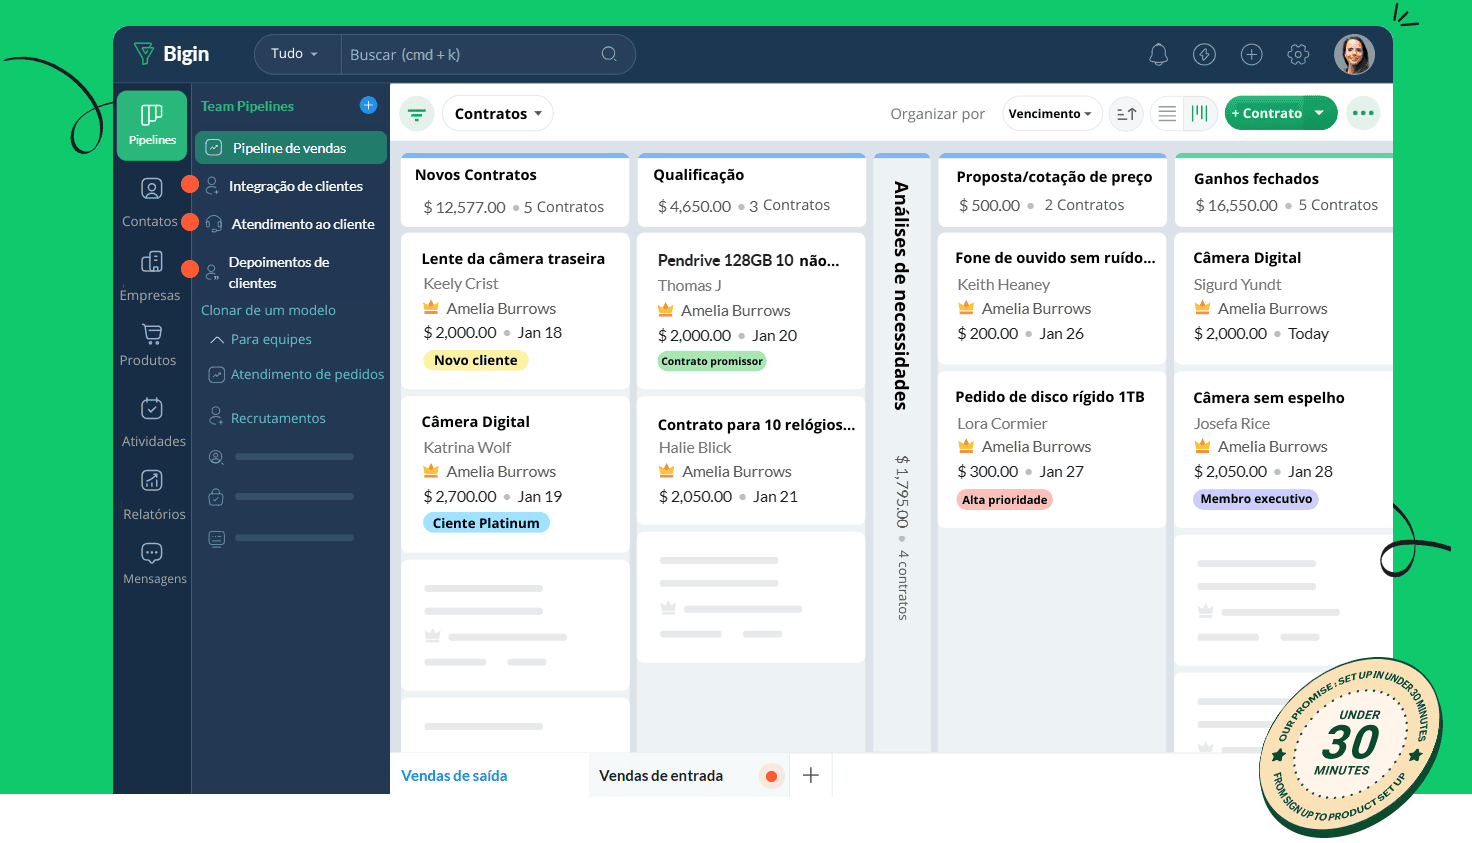
Task: Click the Membro executivo tag
Action: (1256, 498)
